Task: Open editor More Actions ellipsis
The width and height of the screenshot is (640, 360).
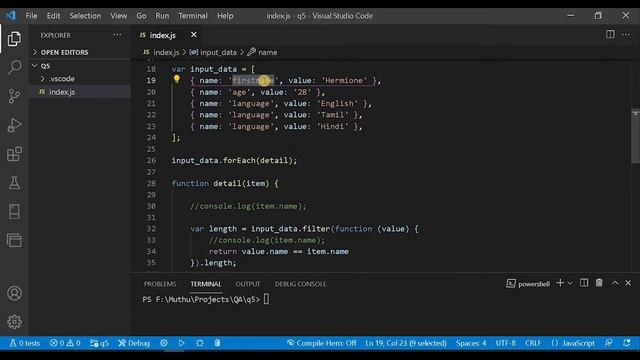Action: coord(626,35)
